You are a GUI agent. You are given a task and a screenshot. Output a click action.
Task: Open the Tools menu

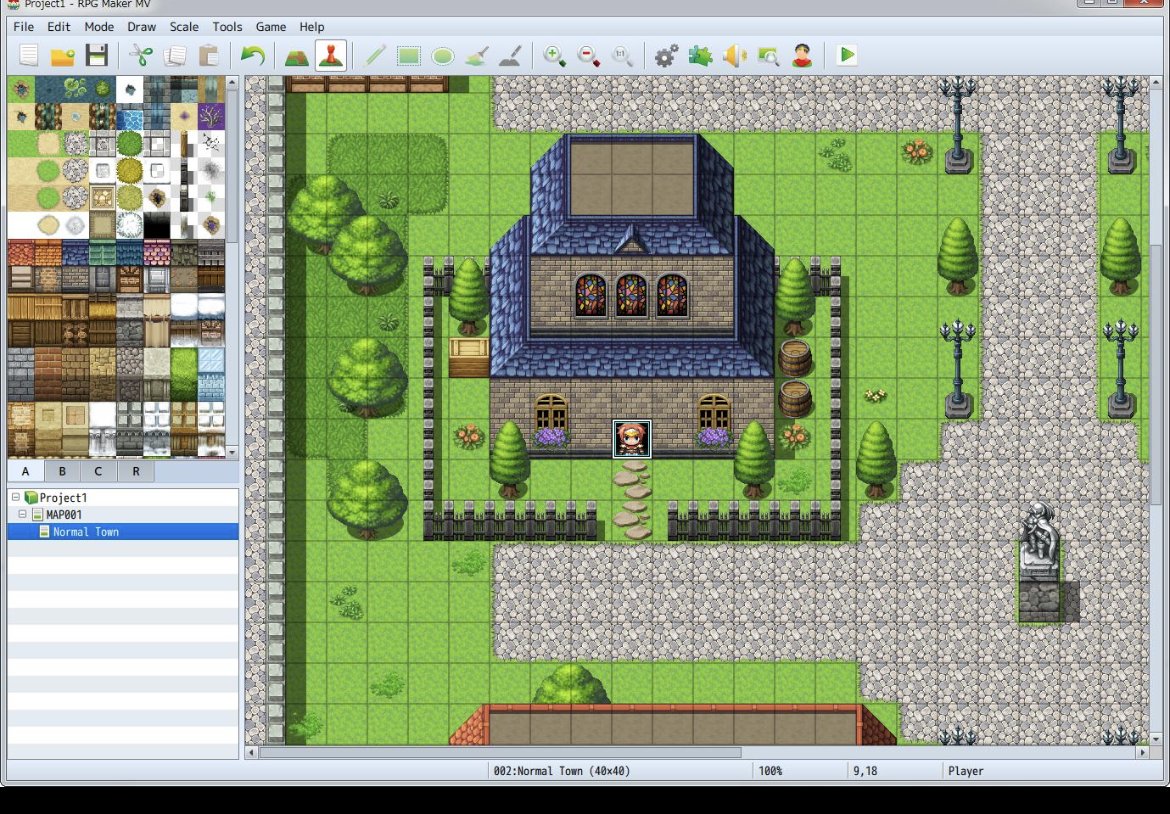227,26
